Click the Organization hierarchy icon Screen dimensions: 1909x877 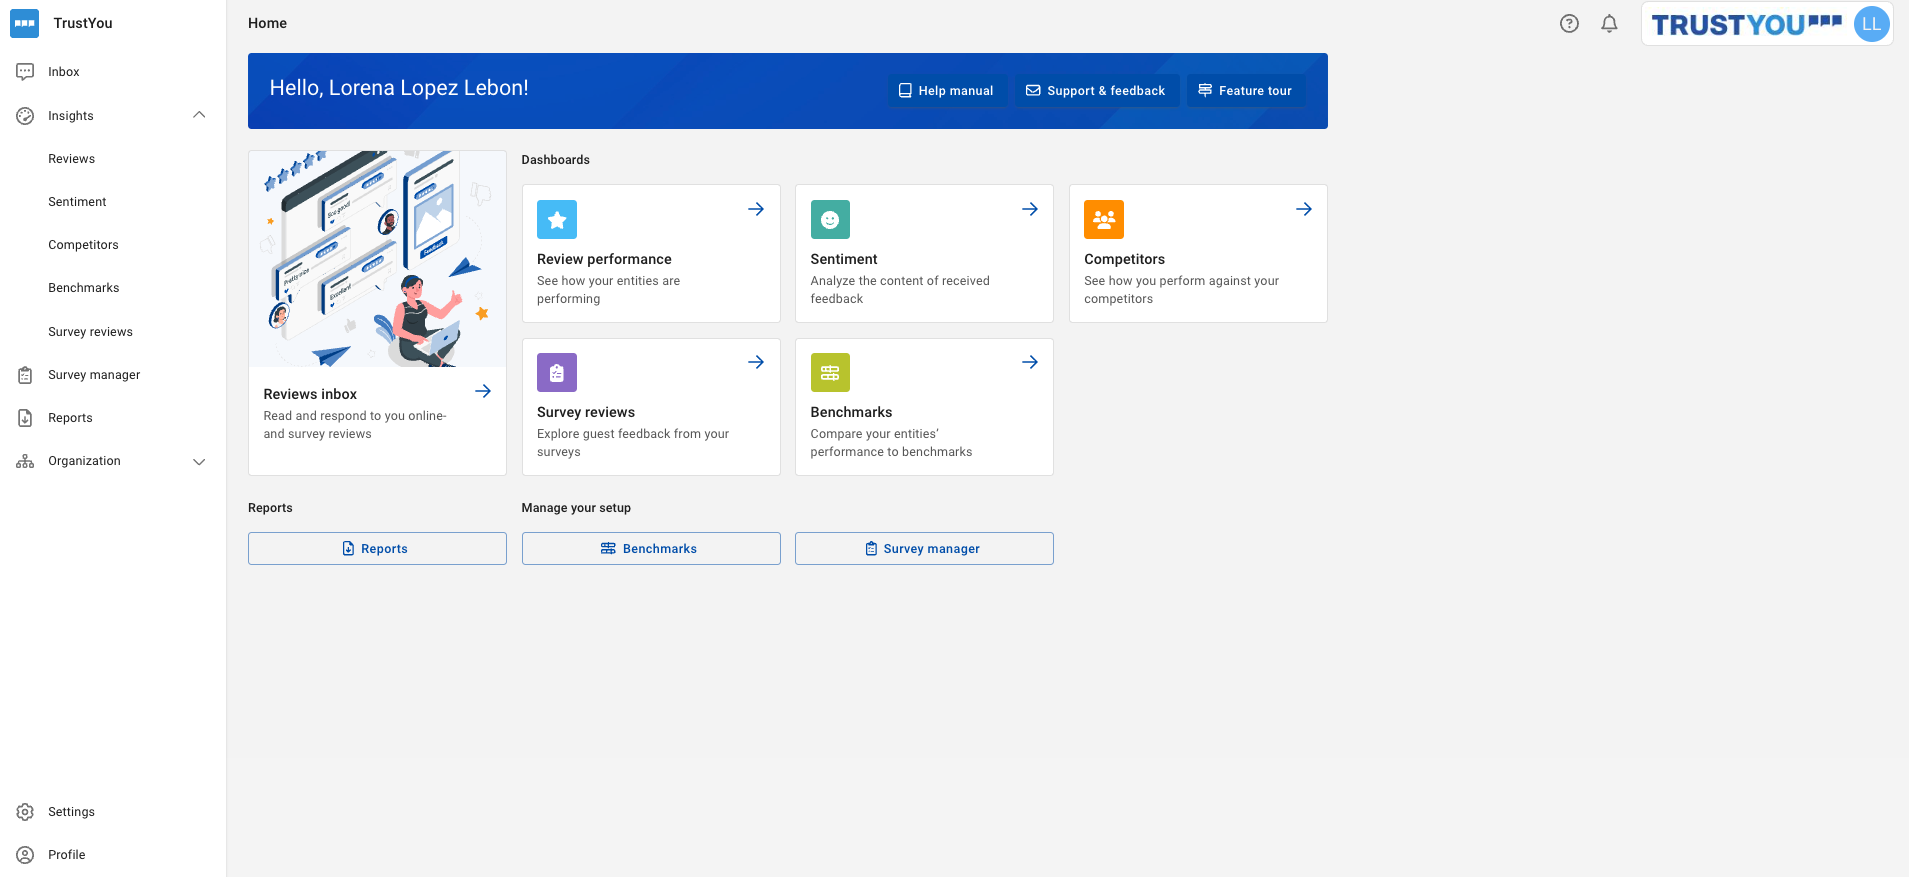coord(25,461)
